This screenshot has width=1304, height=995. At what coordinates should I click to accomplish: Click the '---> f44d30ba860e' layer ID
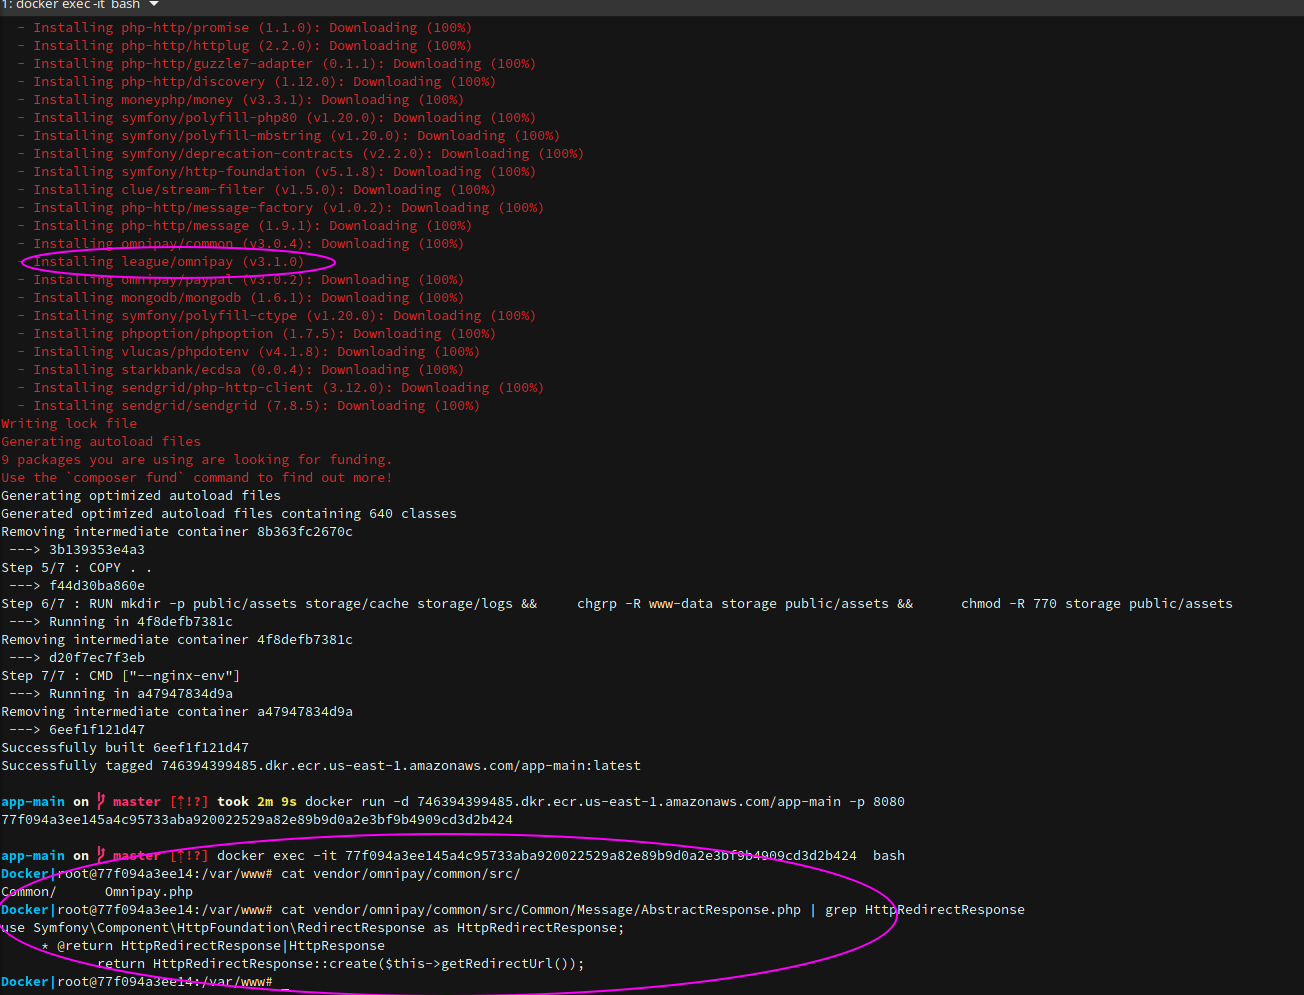[x=77, y=586]
